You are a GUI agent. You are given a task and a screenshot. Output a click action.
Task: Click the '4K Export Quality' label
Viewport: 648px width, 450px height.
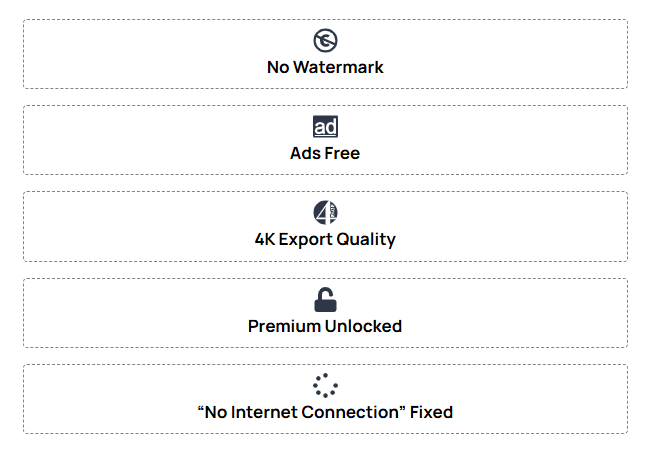click(325, 240)
